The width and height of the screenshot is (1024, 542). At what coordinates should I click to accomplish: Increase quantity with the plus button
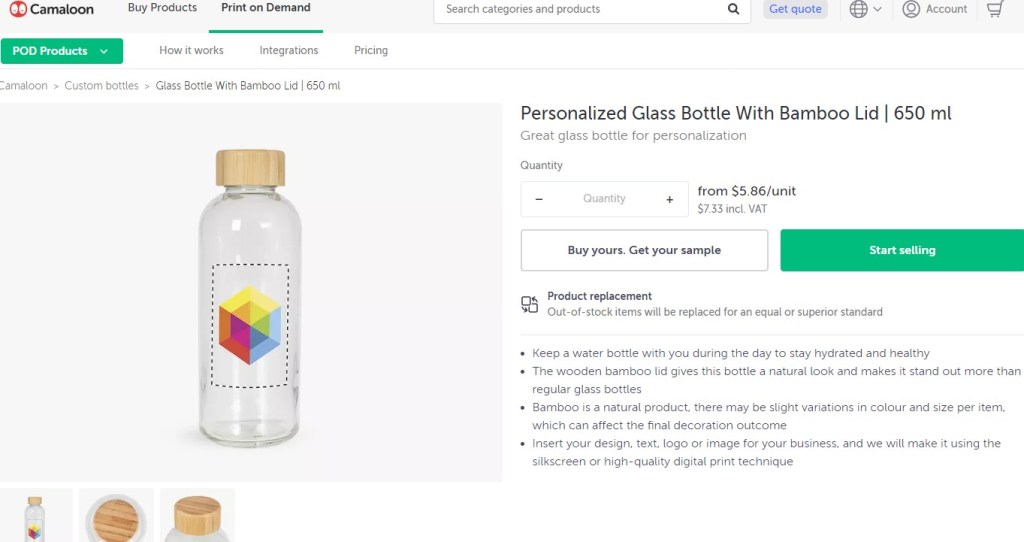[670, 199]
